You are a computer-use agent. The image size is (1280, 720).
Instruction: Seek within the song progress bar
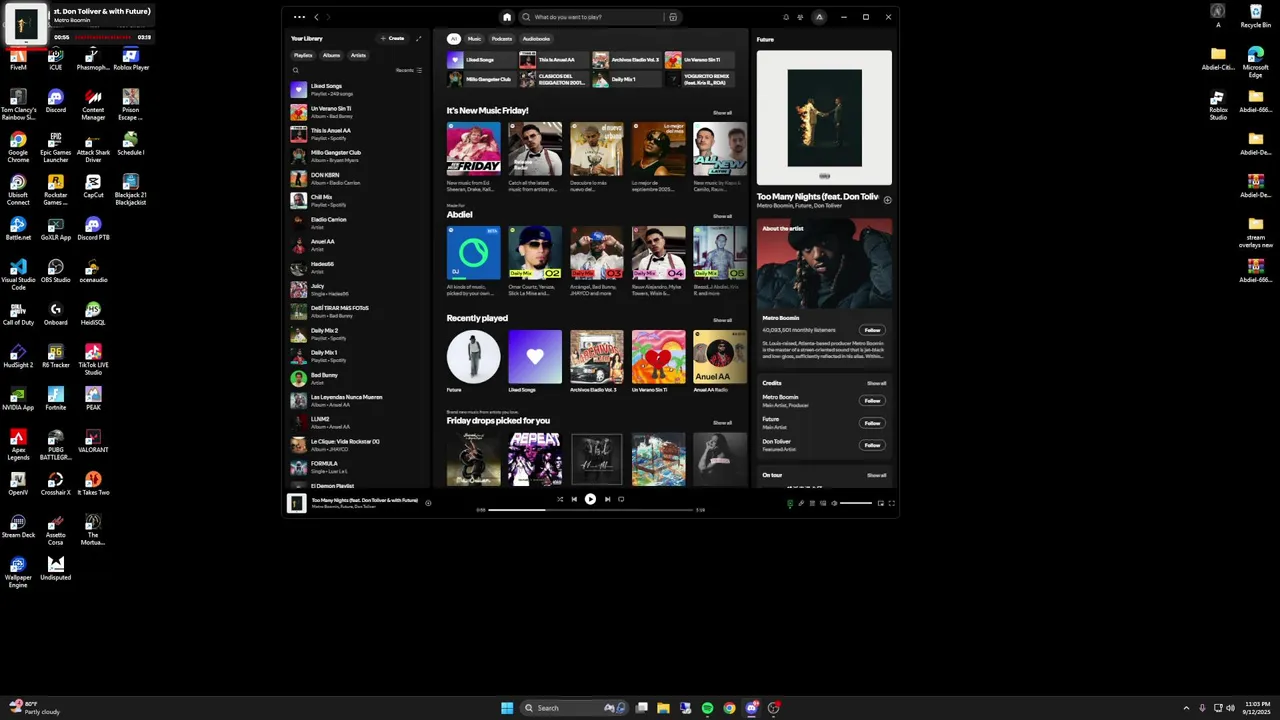pos(591,510)
